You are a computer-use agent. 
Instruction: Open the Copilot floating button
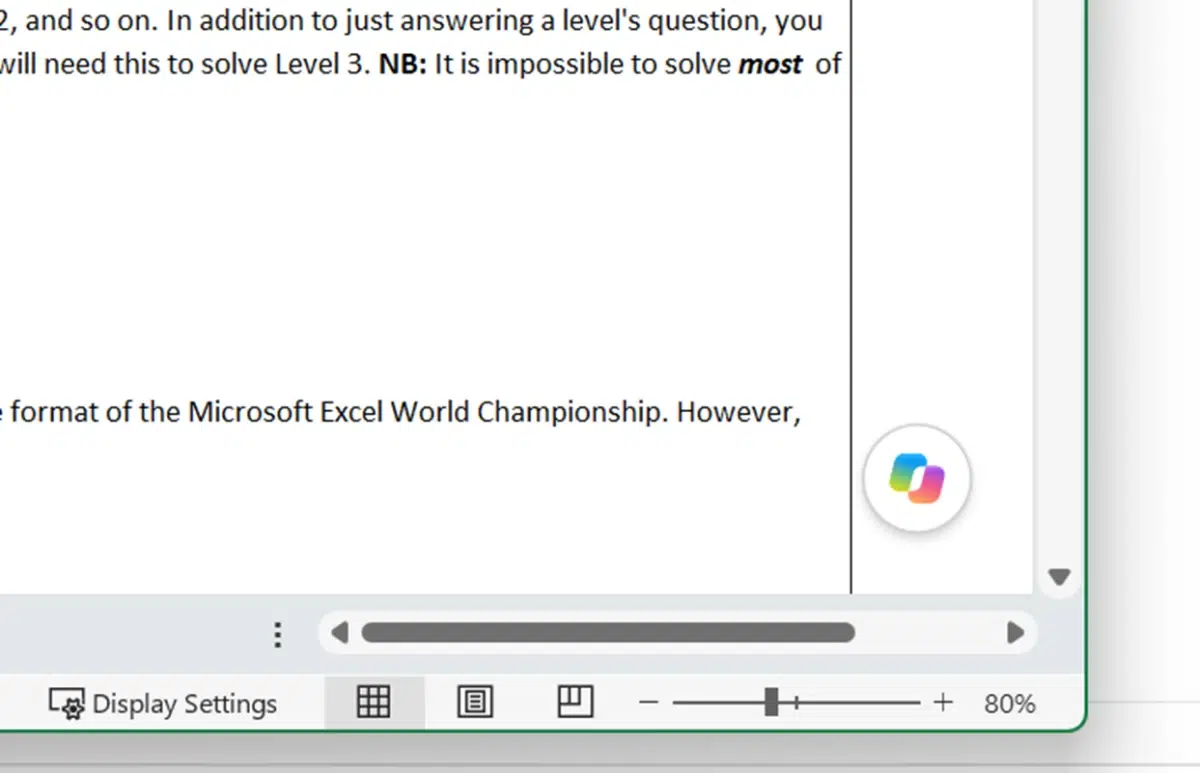pyautogui.click(x=917, y=478)
